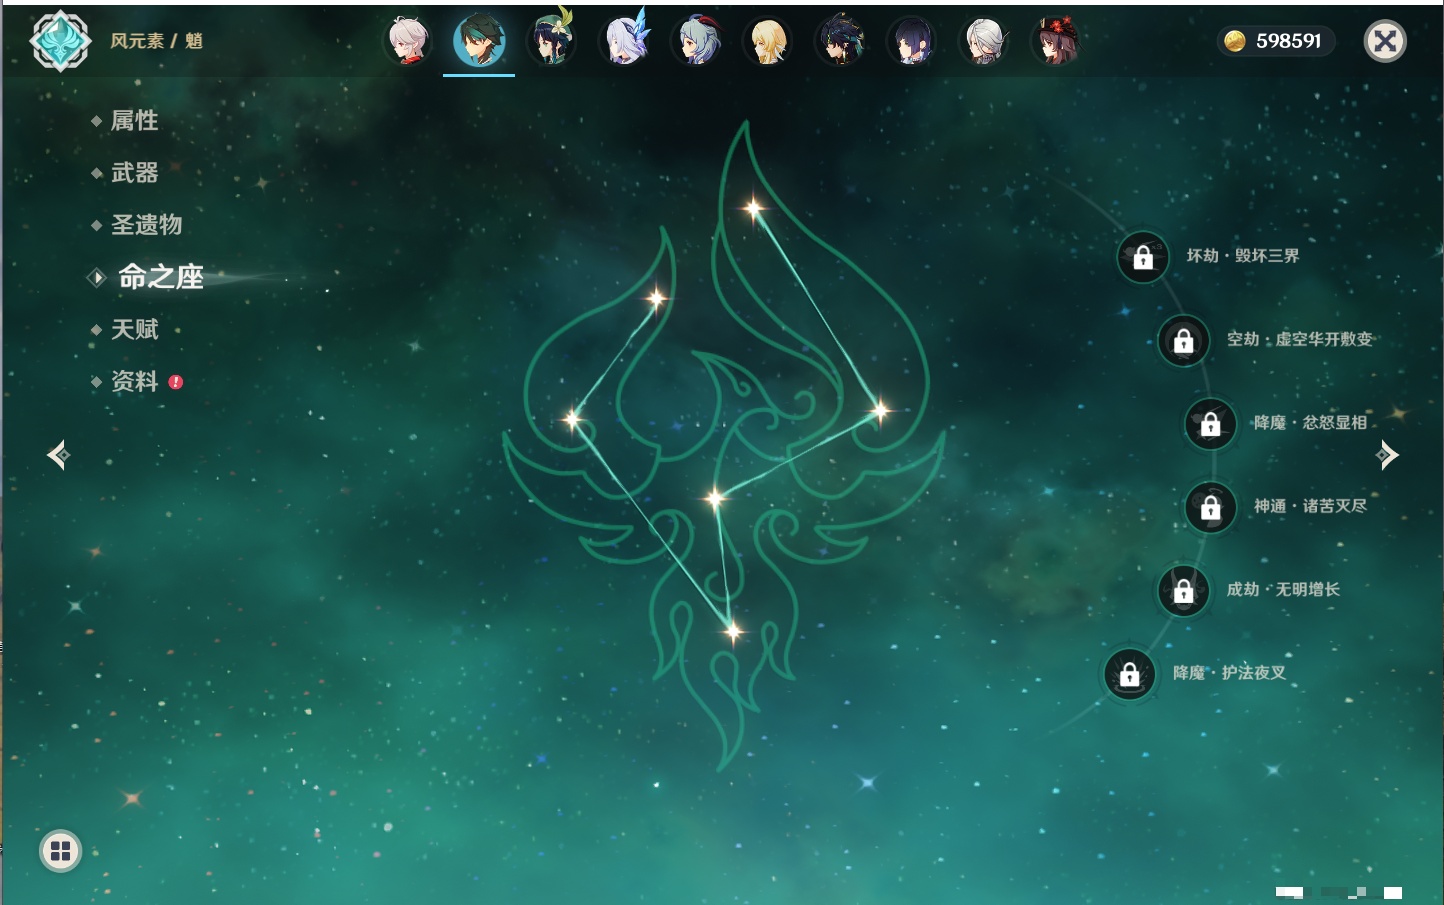The width and height of the screenshot is (1444, 905).
Task: Go to next character with right arrow
Action: coord(1387,455)
